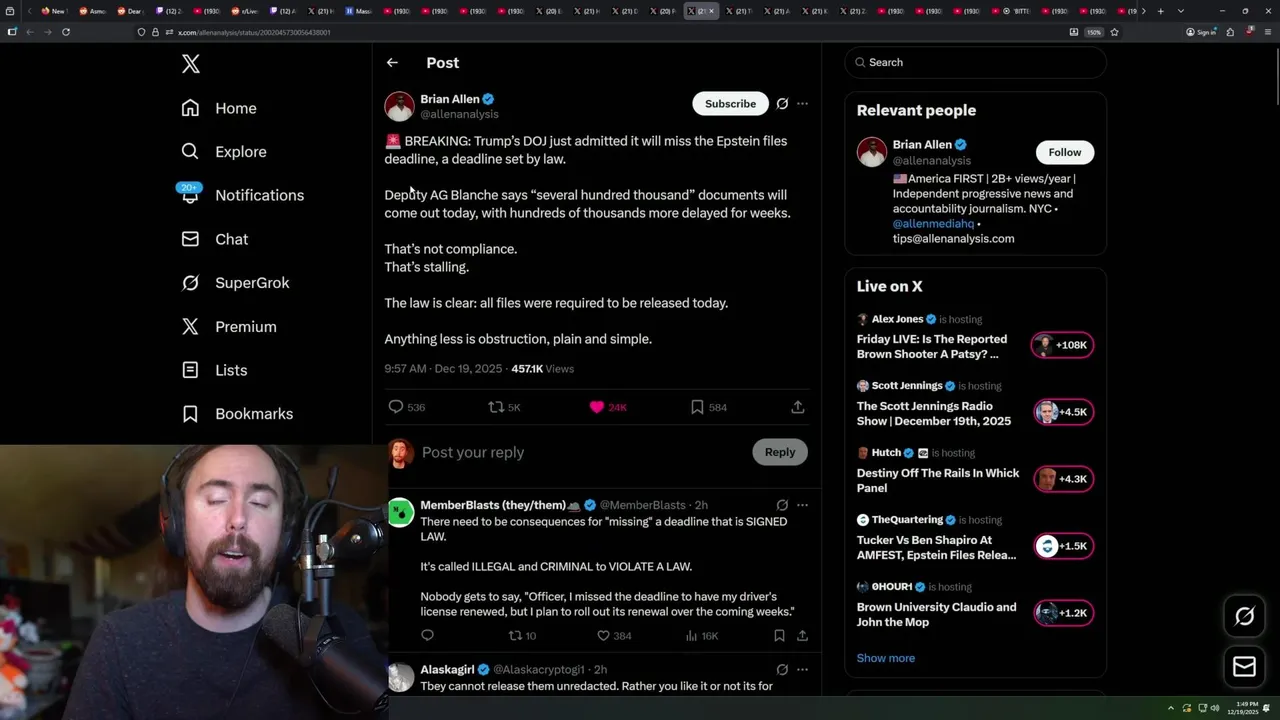Image resolution: width=1280 pixels, height=720 pixels.
Task: Open Chat in the sidebar
Action: (214, 239)
